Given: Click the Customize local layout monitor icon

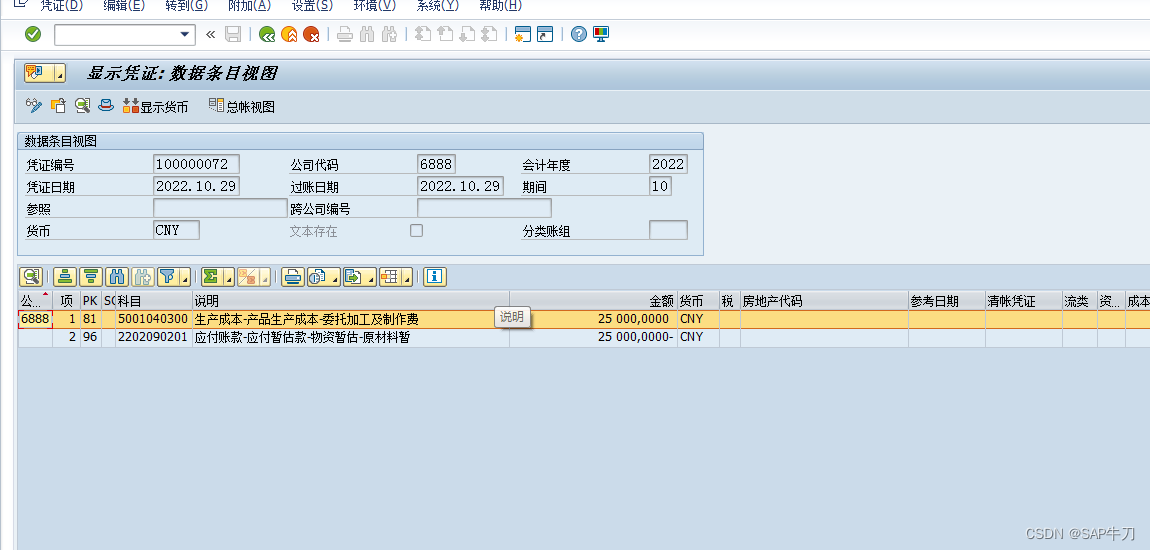Looking at the screenshot, I should [601, 34].
